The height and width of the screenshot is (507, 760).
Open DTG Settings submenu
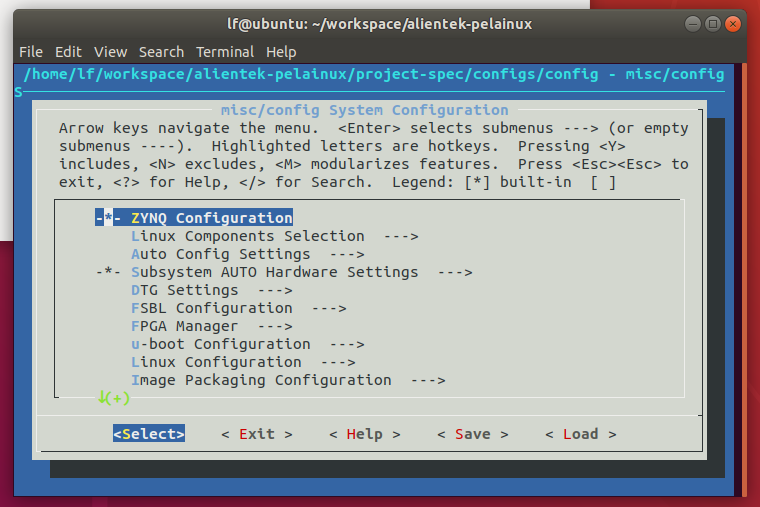[211, 290]
